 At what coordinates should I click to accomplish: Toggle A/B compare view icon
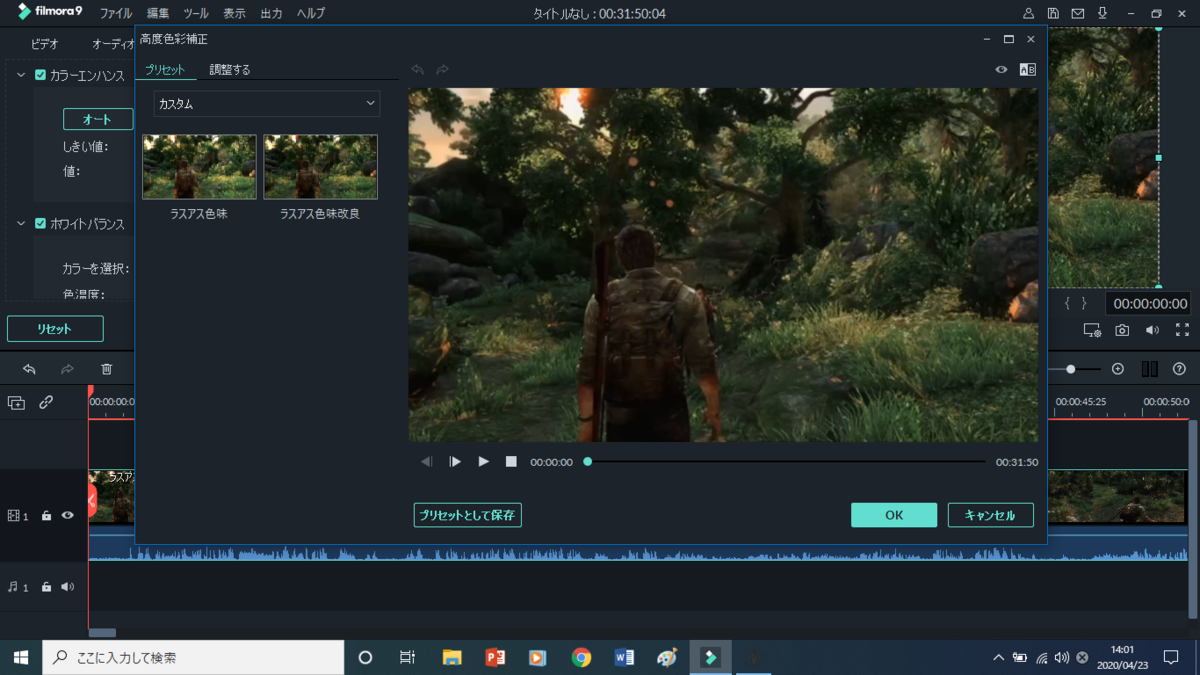point(1027,70)
